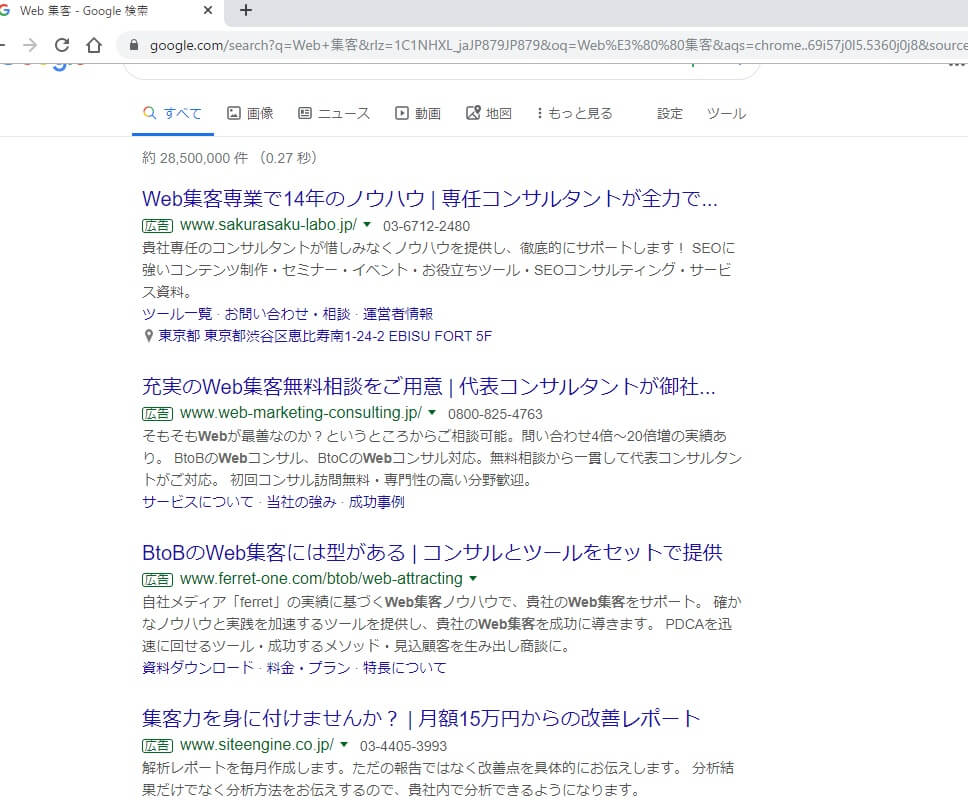Go to the browser home page
This screenshot has width=968, height=803.
(94, 45)
